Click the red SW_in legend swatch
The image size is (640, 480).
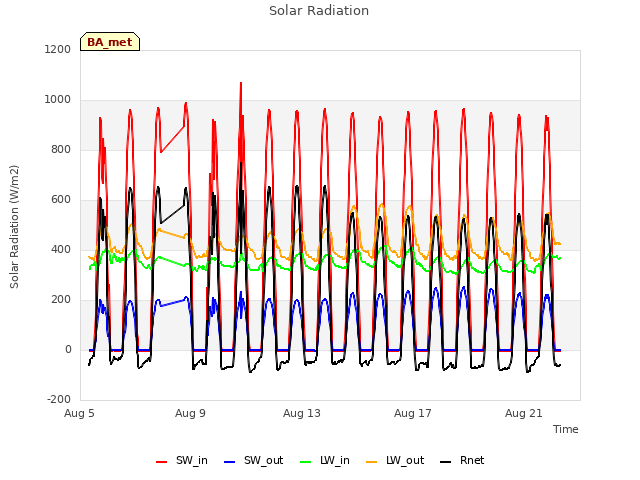click(x=162, y=462)
